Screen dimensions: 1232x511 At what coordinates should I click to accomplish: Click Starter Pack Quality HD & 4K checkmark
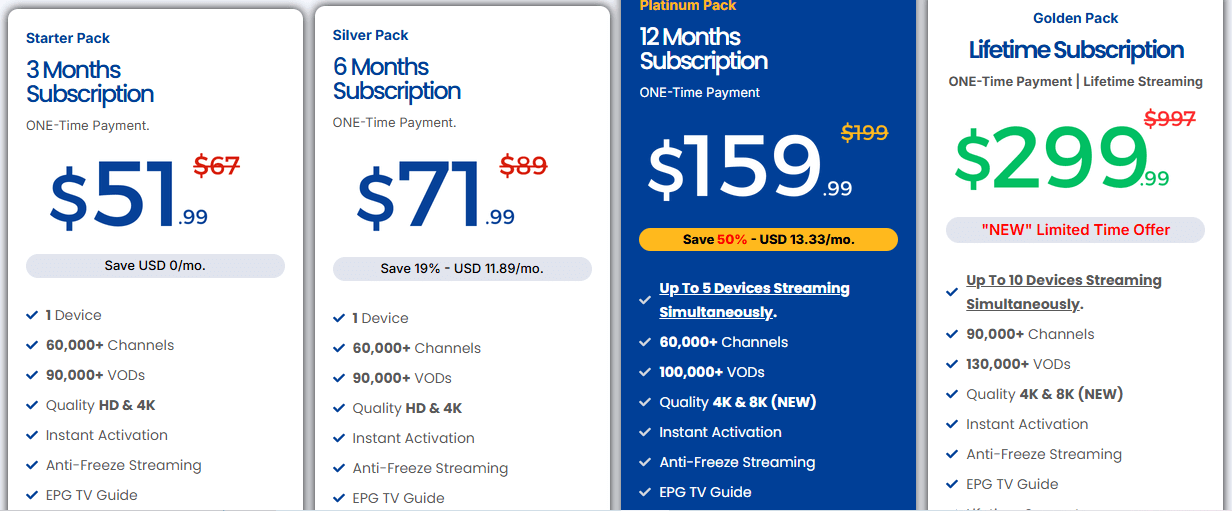(x=33, y=405)
